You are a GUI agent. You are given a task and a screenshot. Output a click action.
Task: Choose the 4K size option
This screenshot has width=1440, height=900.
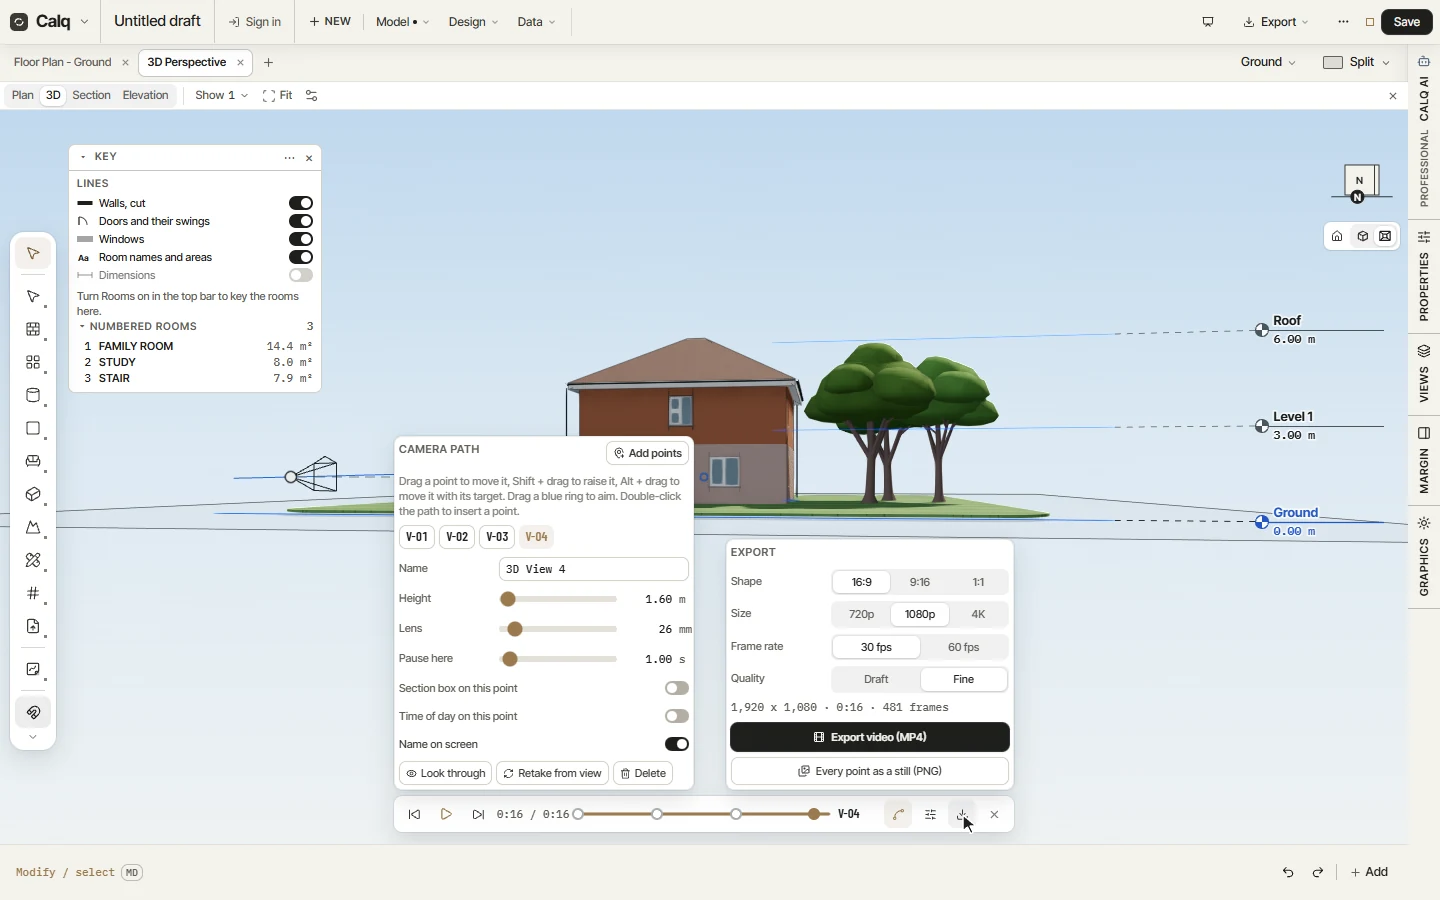[x=979, y=615]
